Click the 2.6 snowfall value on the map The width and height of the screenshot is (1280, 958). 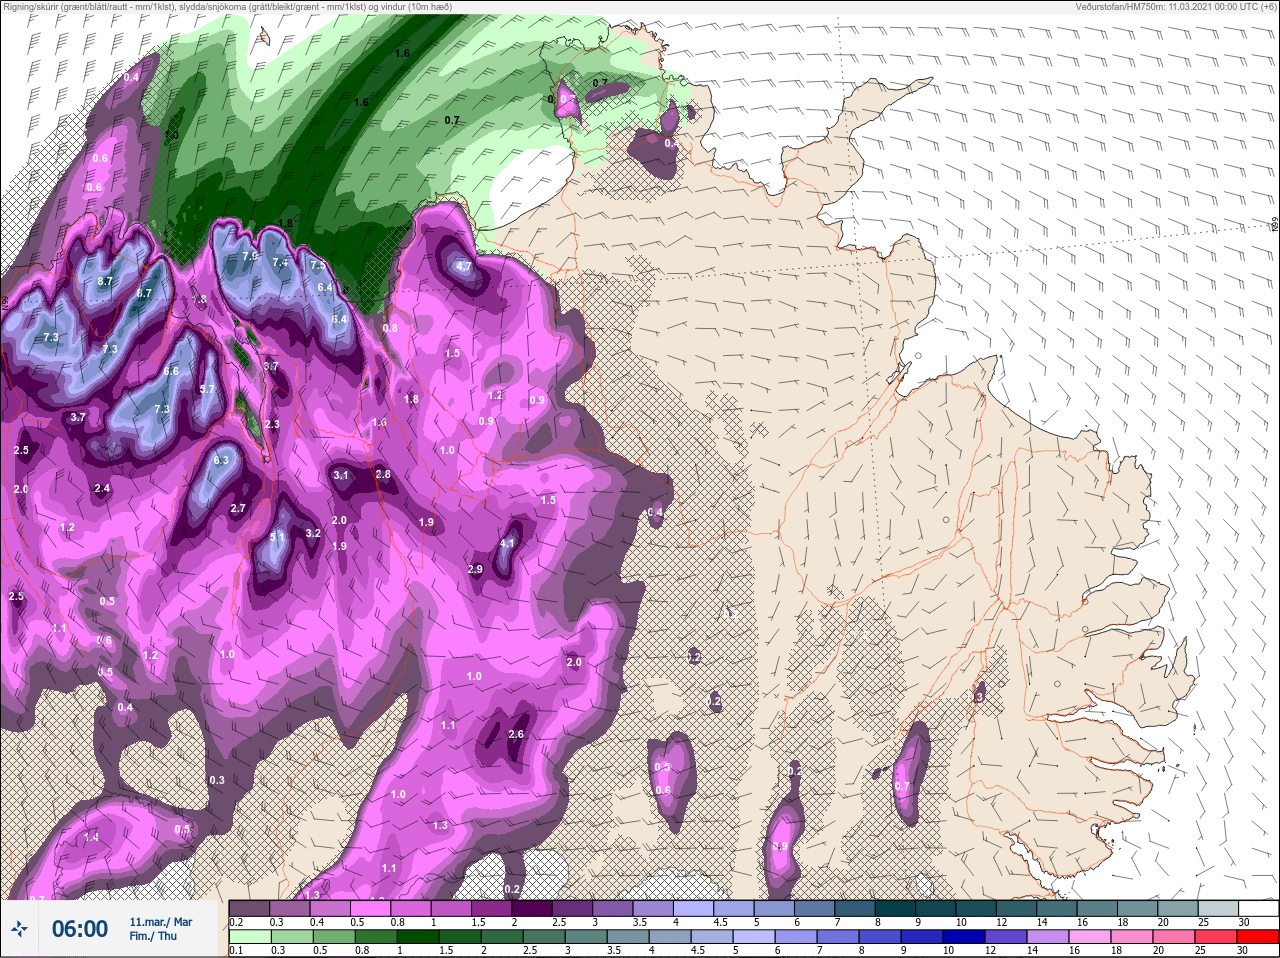pyautogui.click(x=516, y=734)
